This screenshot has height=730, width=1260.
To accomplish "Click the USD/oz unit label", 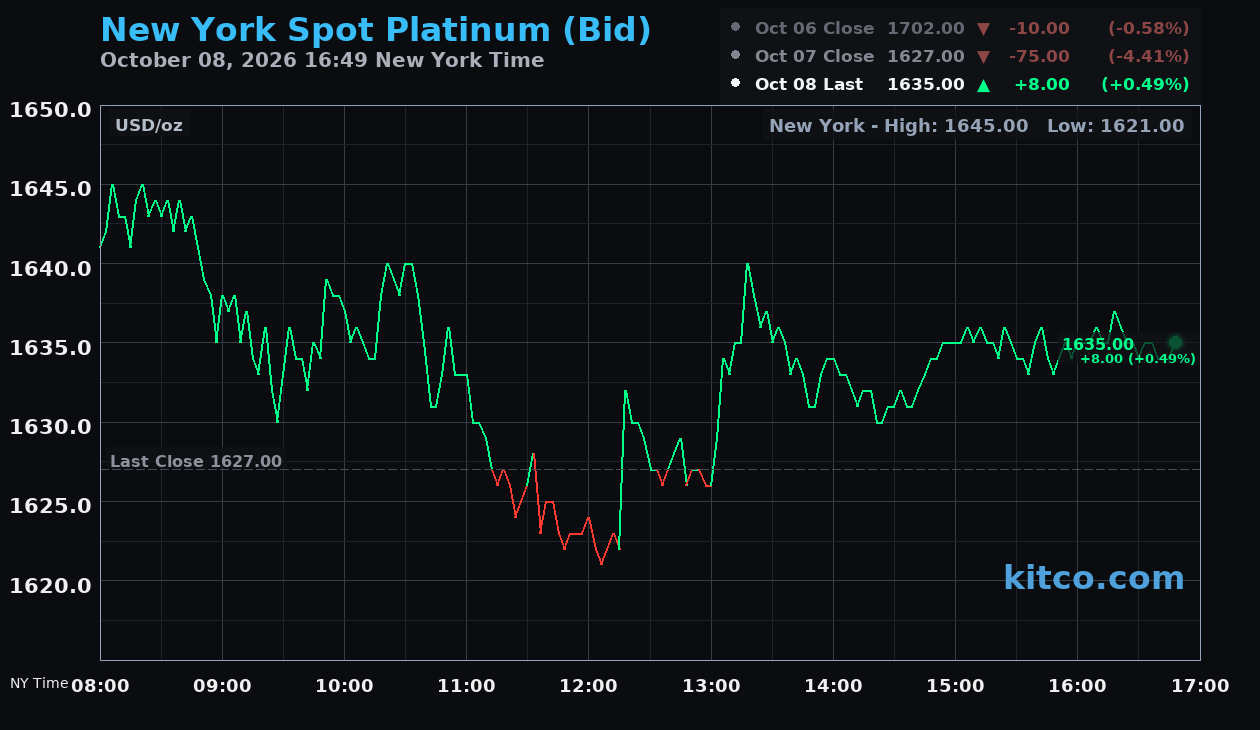I will pyautogui.click(x=149, y=126).
